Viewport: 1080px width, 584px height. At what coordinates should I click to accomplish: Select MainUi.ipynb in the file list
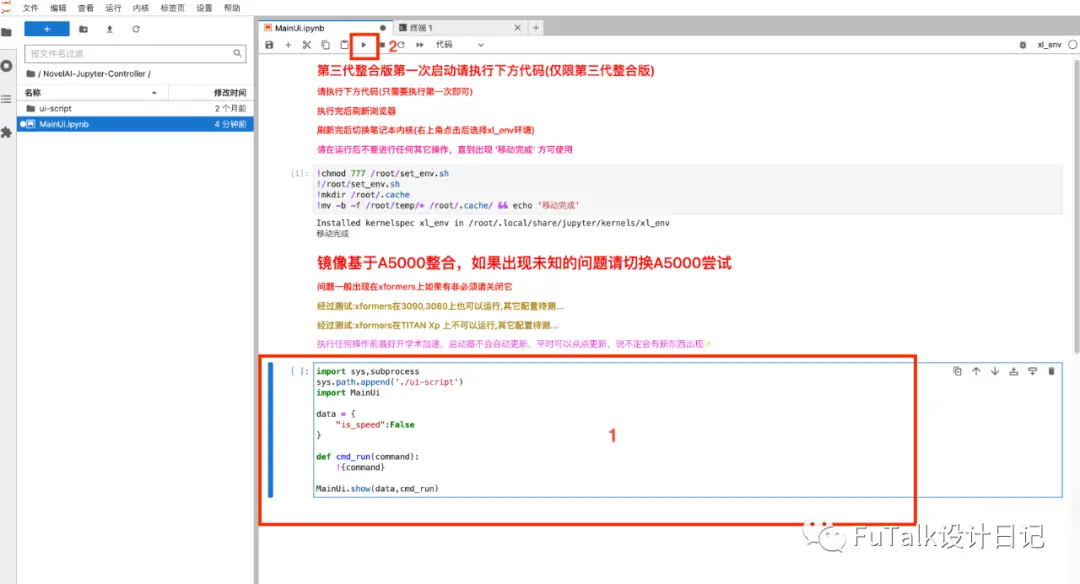(135, 124)
